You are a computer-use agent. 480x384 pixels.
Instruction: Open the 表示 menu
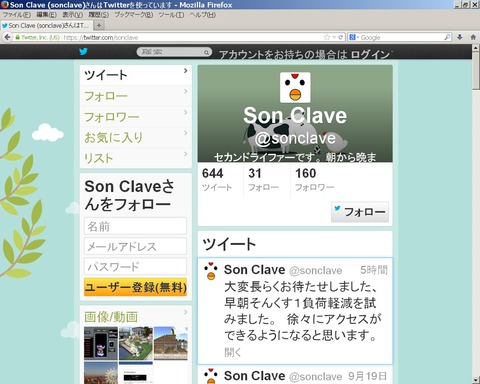pos(73,15)
